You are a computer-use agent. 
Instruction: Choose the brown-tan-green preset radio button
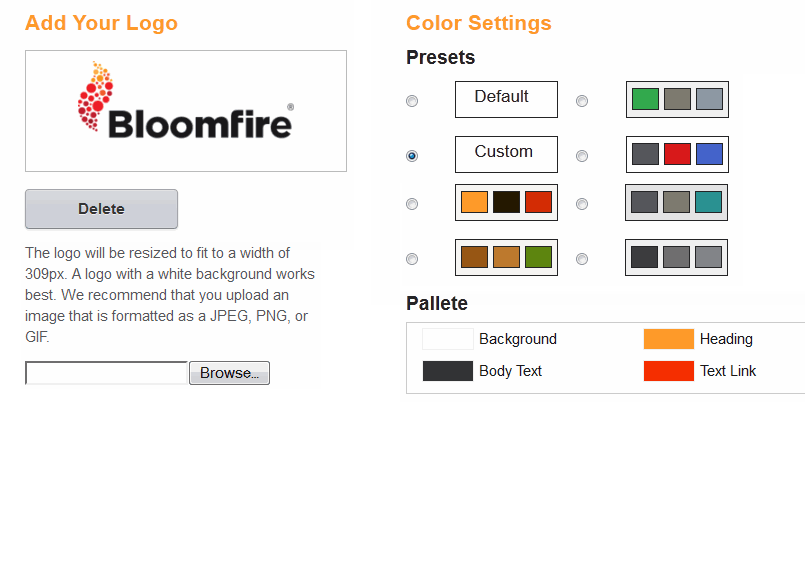412,259
